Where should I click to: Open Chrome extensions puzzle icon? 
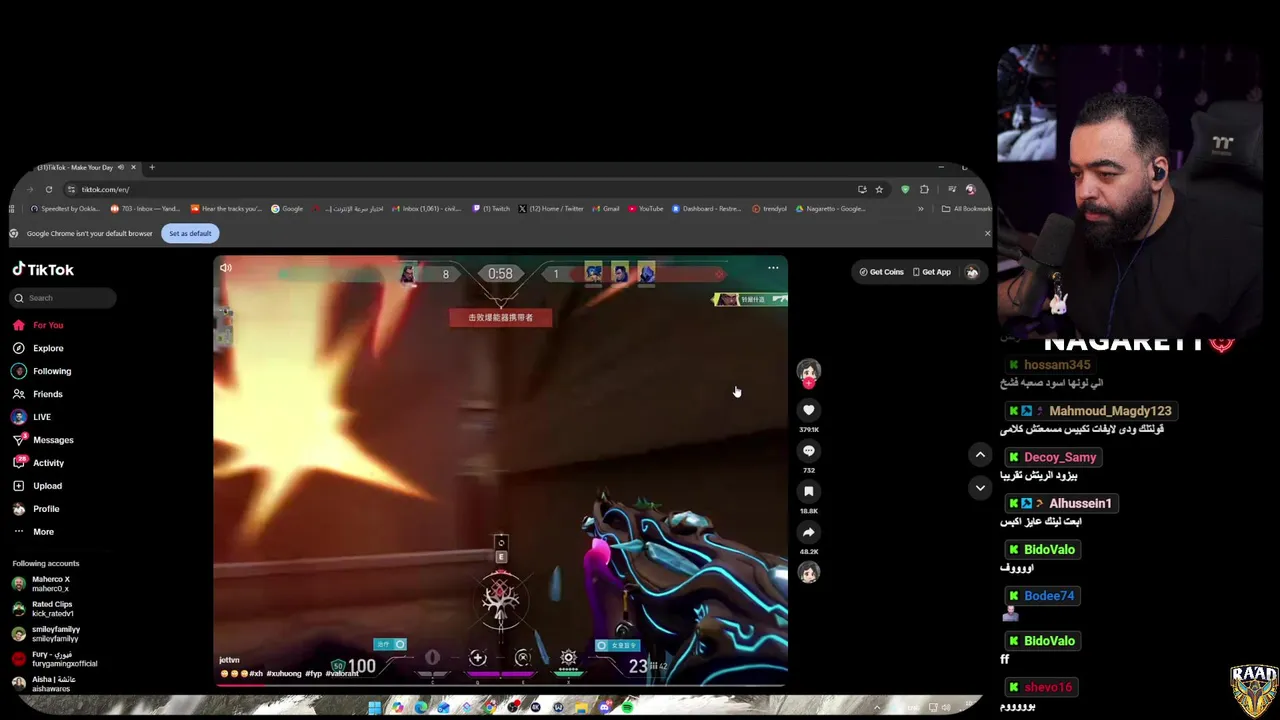924,189
